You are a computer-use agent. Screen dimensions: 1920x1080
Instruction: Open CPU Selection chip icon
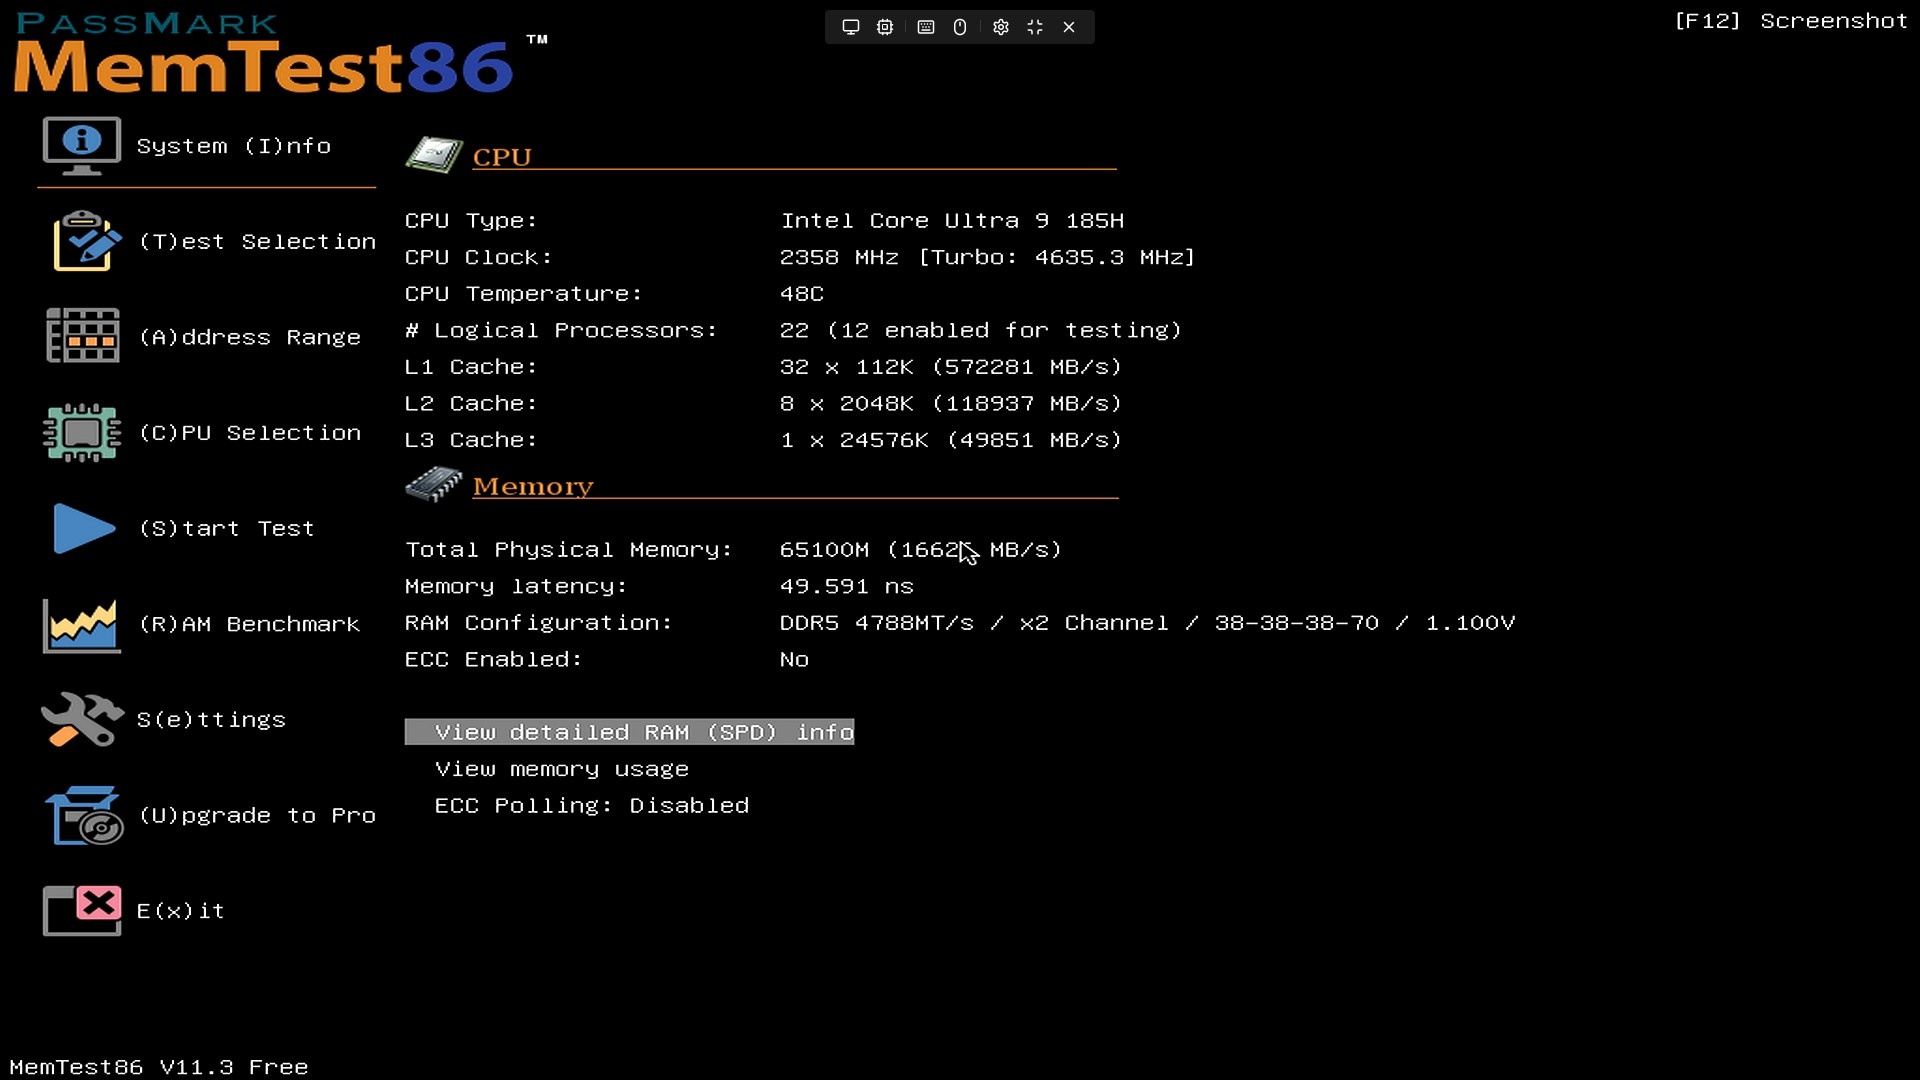point(82,432)
